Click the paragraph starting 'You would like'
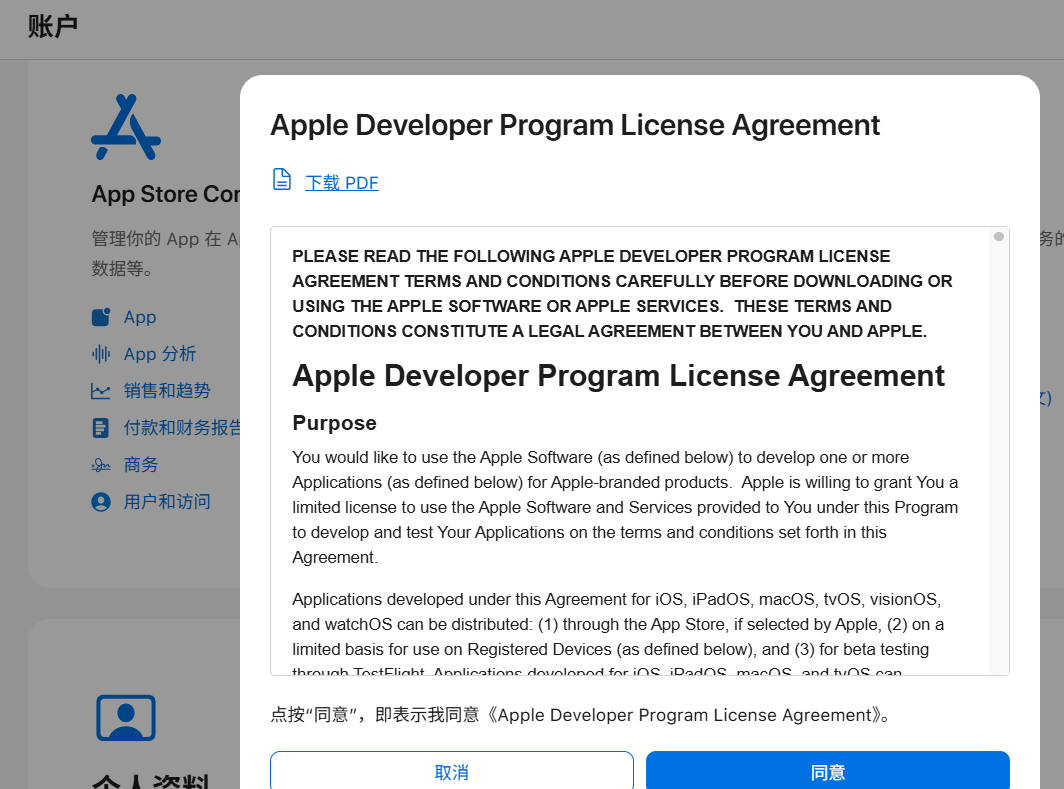Image resolution: width=1064 pixels, height=789 pixels. point(625,507)
